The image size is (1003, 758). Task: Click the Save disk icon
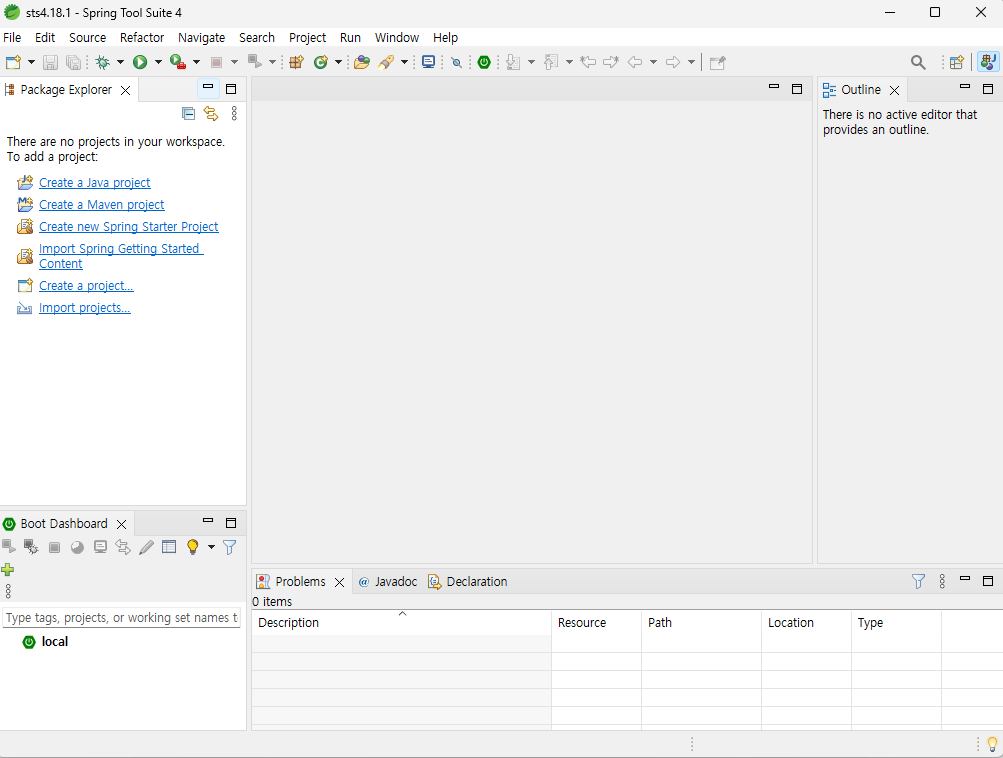pyautogui.click(x=50, y=62)
